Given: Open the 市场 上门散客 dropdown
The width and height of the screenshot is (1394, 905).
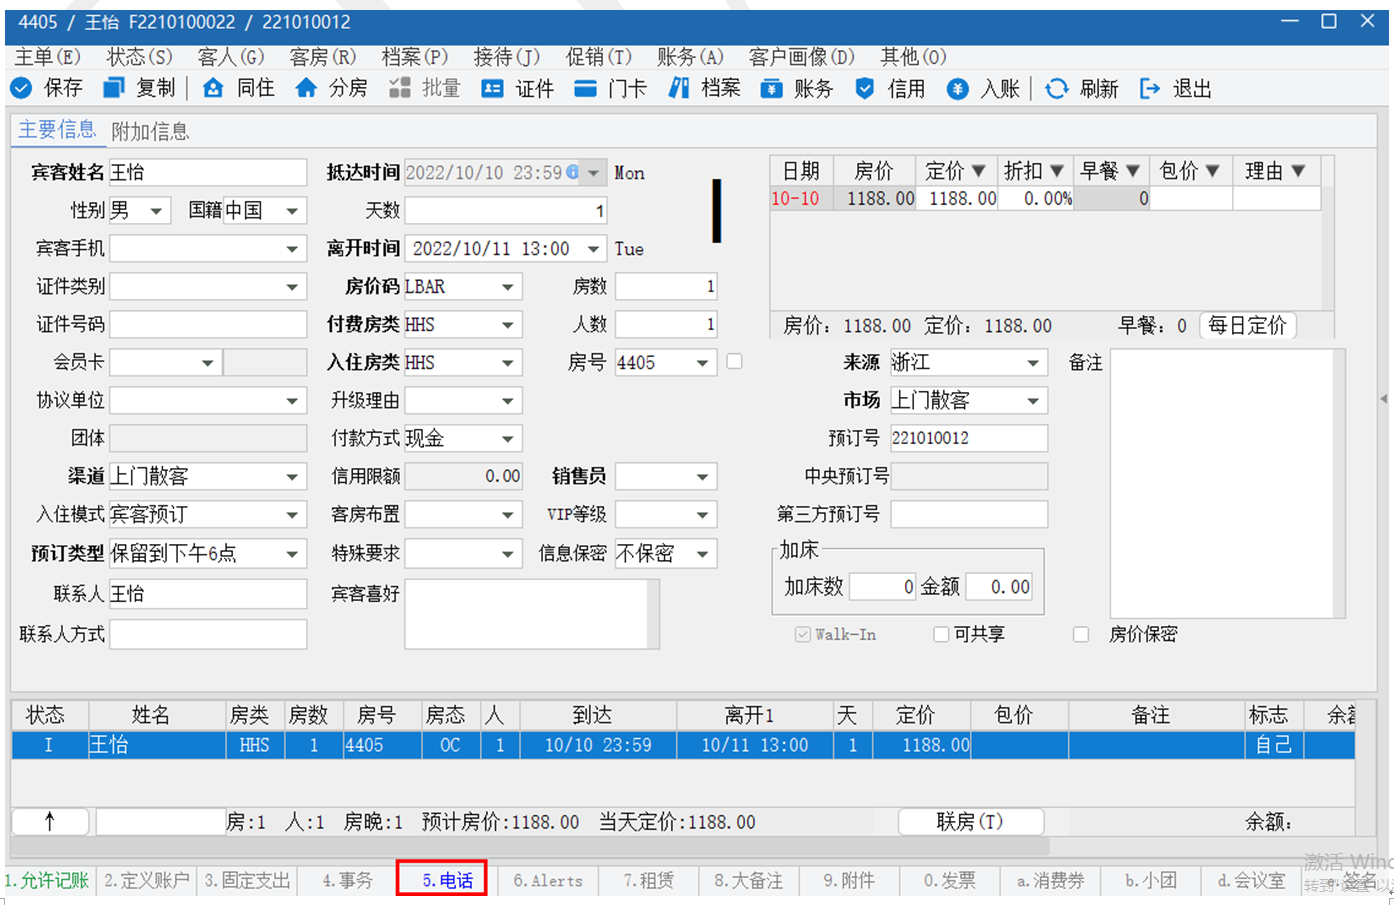Looking at the screenshot, I should tap(1033, 400).
